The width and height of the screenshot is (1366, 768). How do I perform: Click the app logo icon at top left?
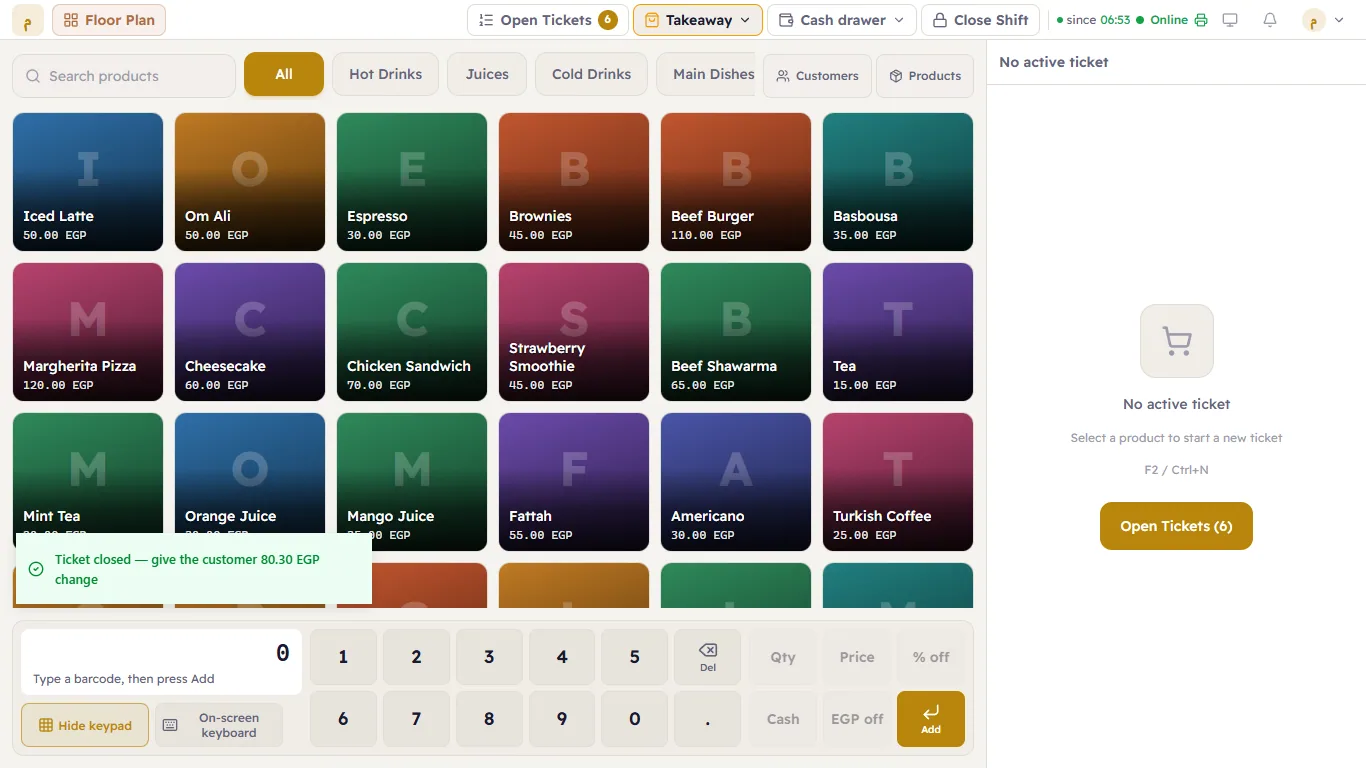pos(28,20)
